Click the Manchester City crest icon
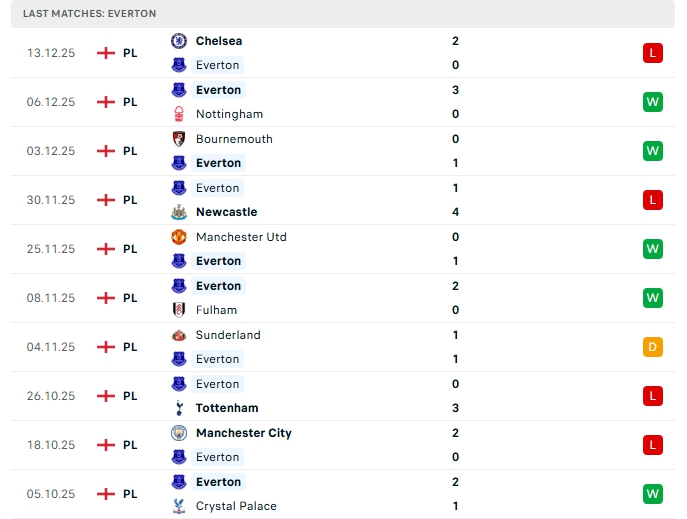The height and width of the screenshot is (519, 687). point(179,433)
